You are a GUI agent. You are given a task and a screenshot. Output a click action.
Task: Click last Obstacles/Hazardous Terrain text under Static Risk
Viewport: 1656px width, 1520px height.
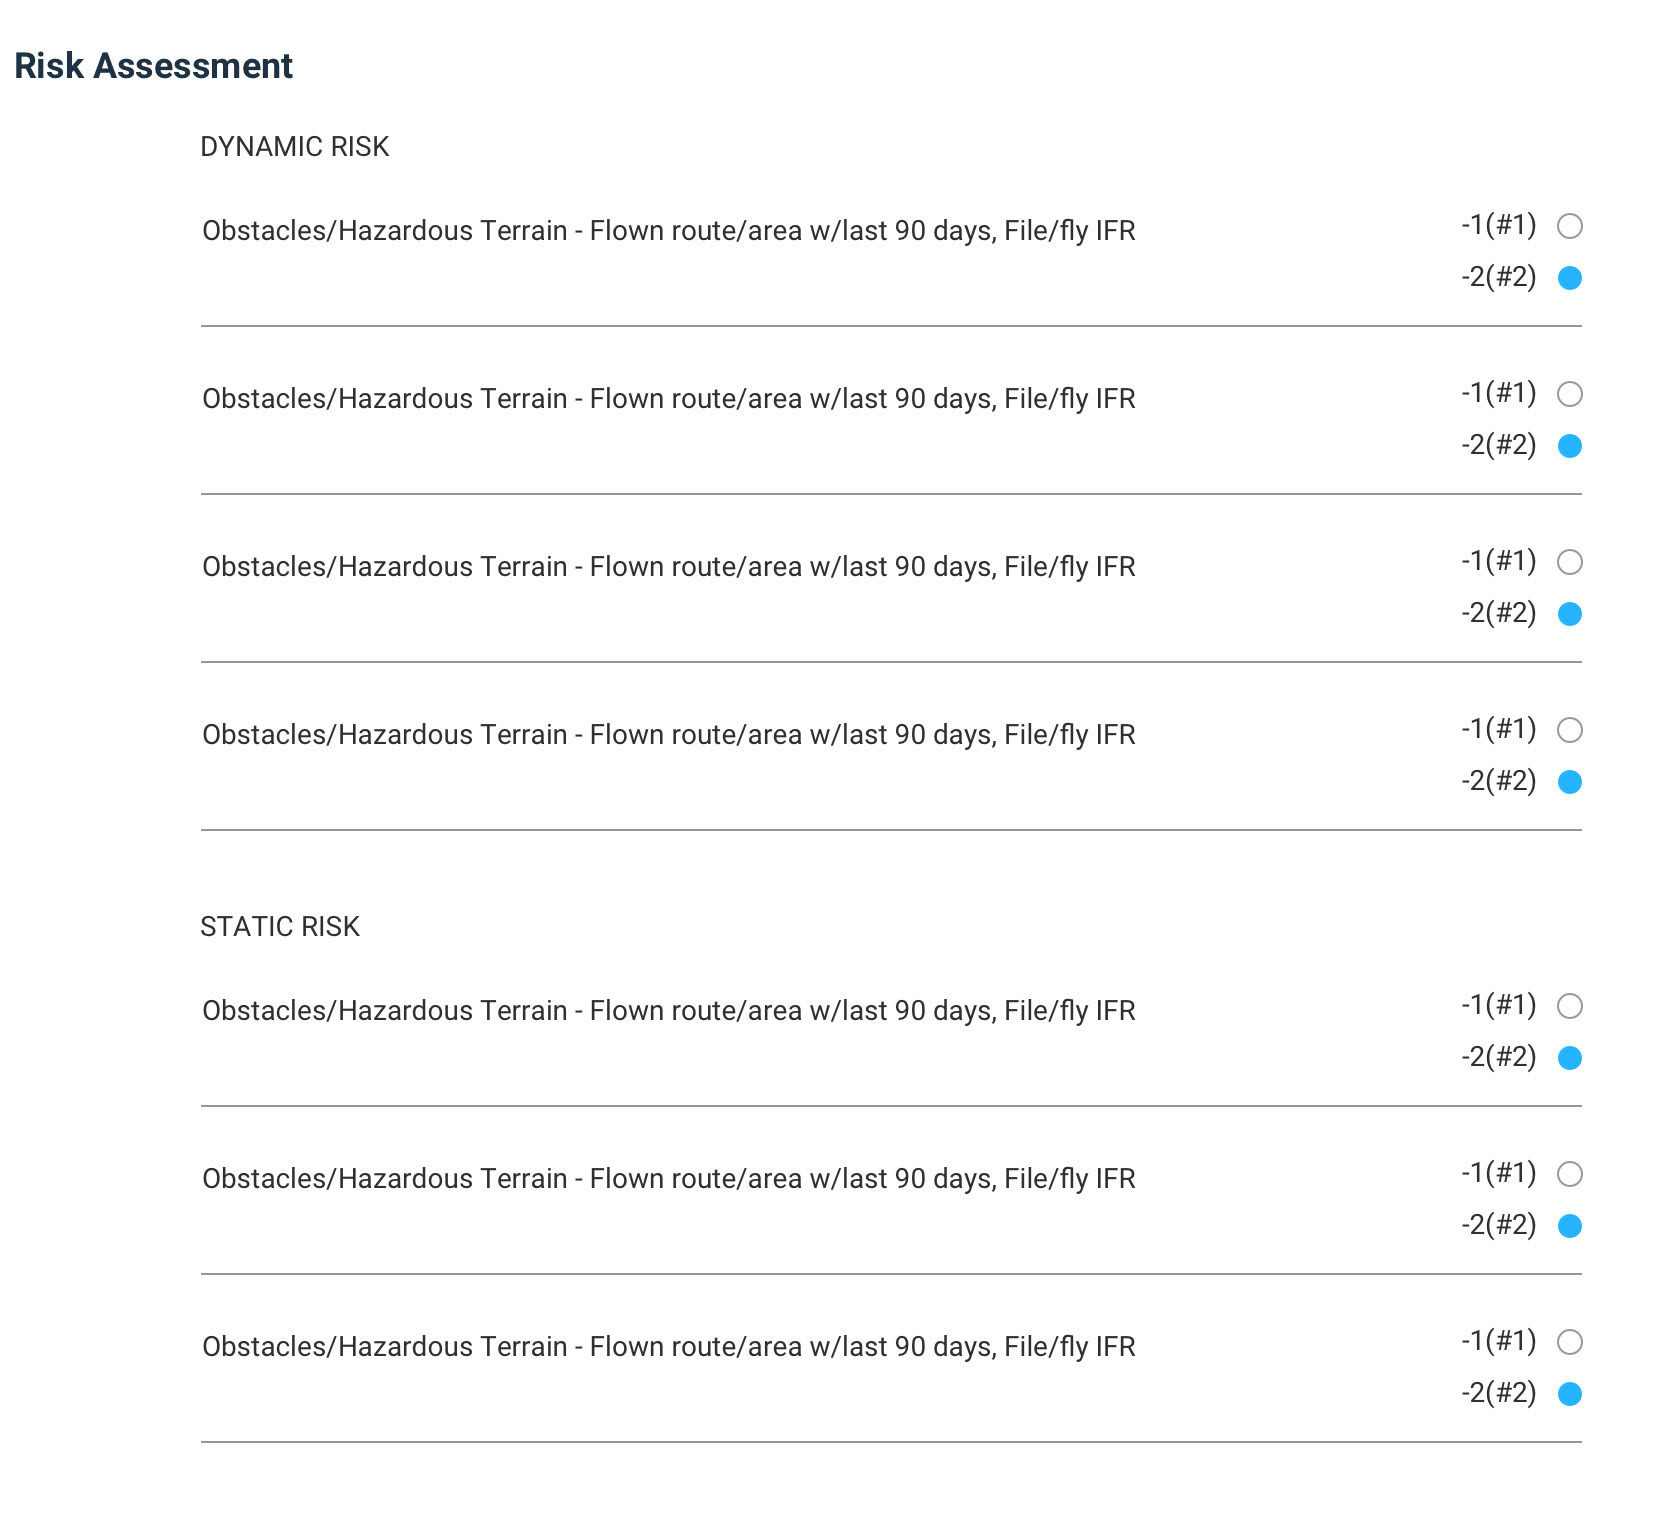point(669,1347)
